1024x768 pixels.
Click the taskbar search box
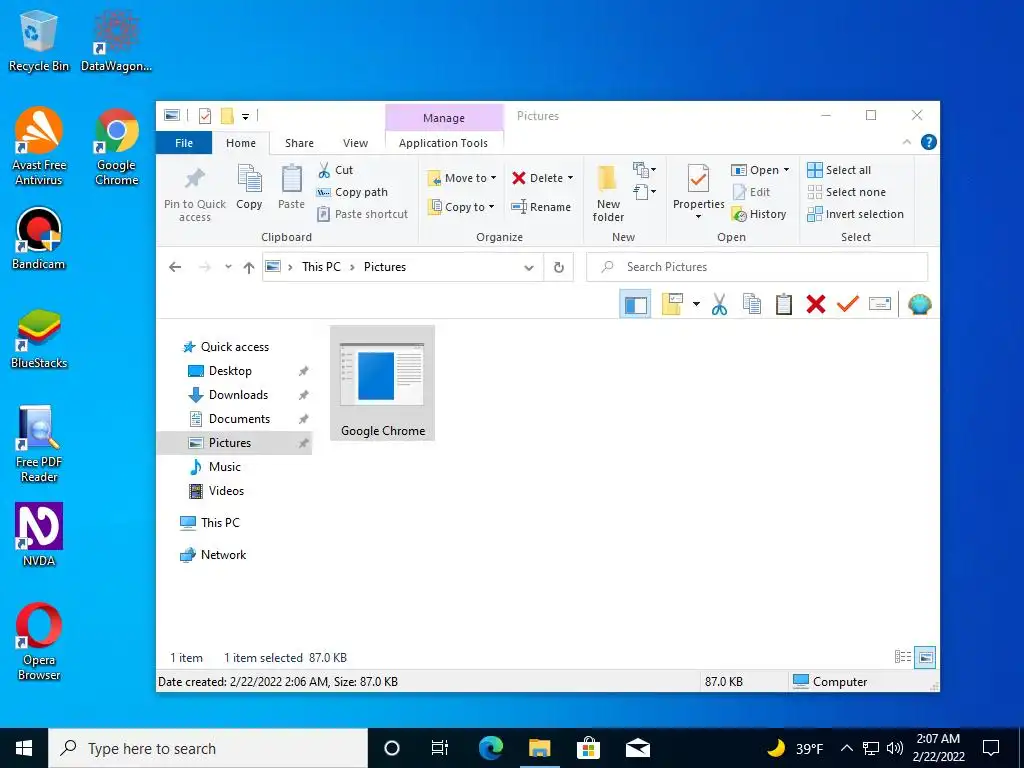point(208,748)
